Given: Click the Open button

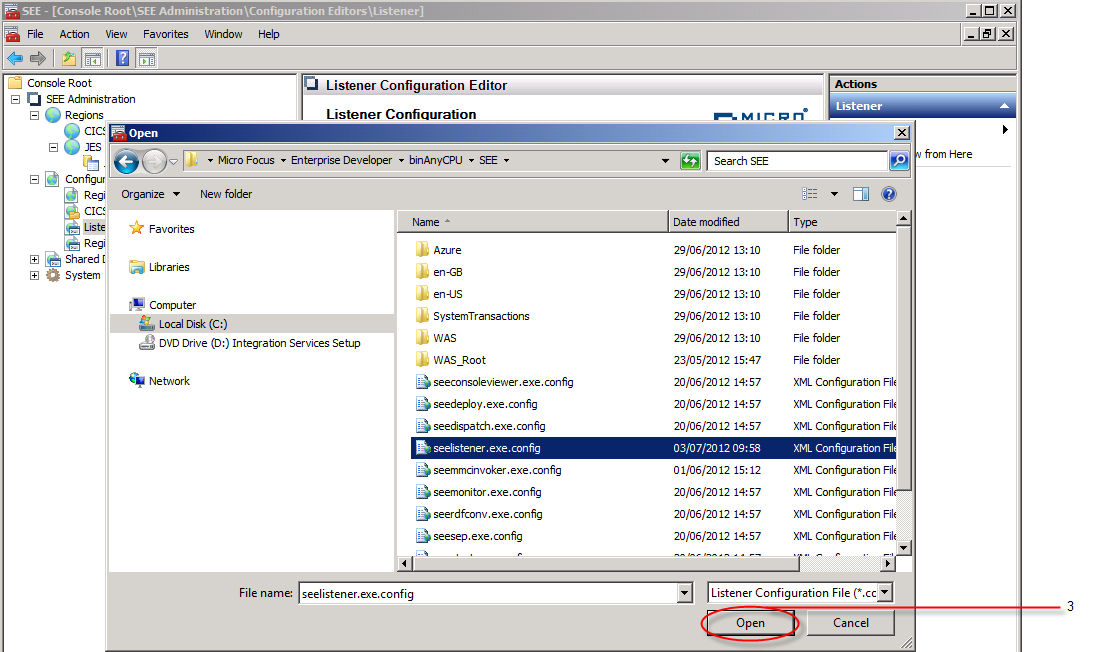Looking at the screenshot, I should coord(750,623).
